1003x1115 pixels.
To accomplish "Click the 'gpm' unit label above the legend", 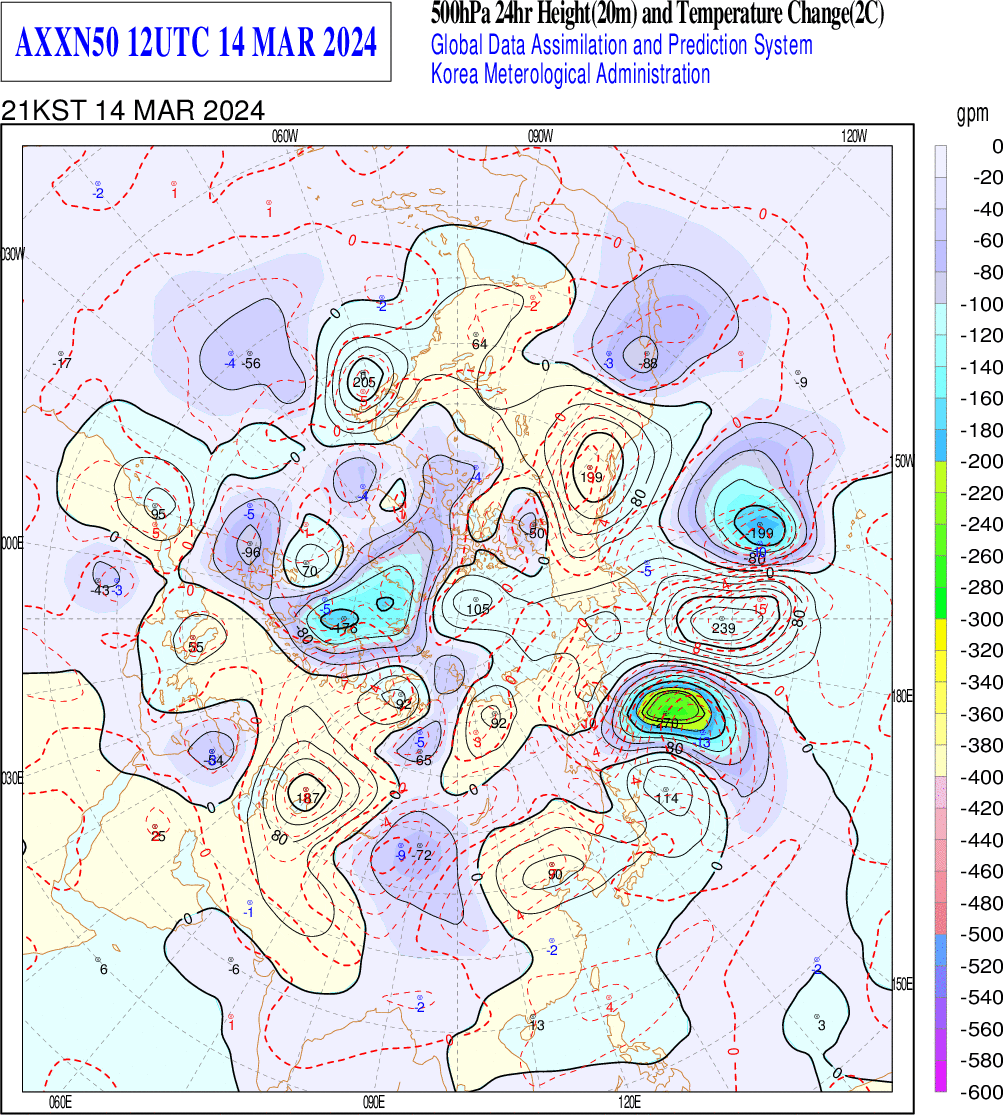I will [x=972, y=114].
